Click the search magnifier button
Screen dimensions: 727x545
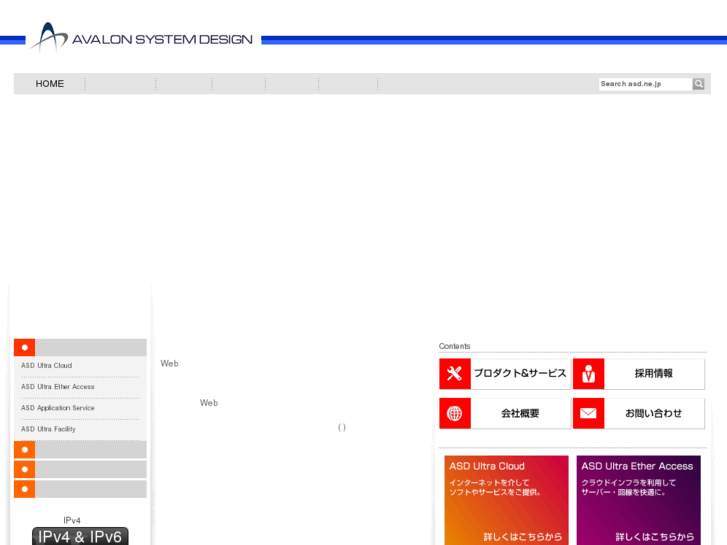click(698, 84)
